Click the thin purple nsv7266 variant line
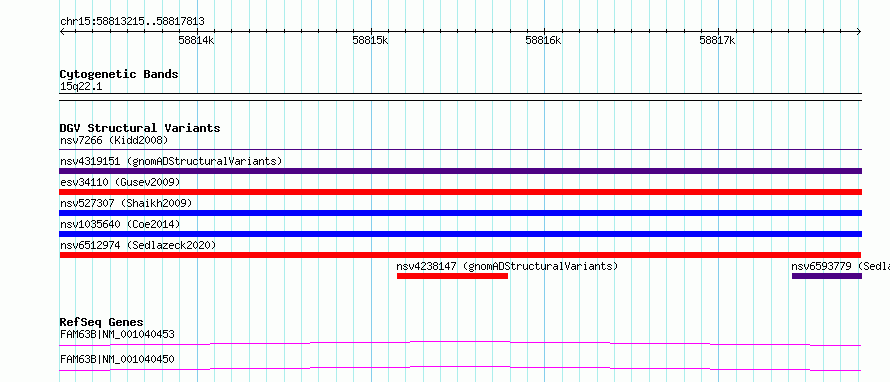The image size is (890, 382). pyautogui.click(x=461, y=150)
